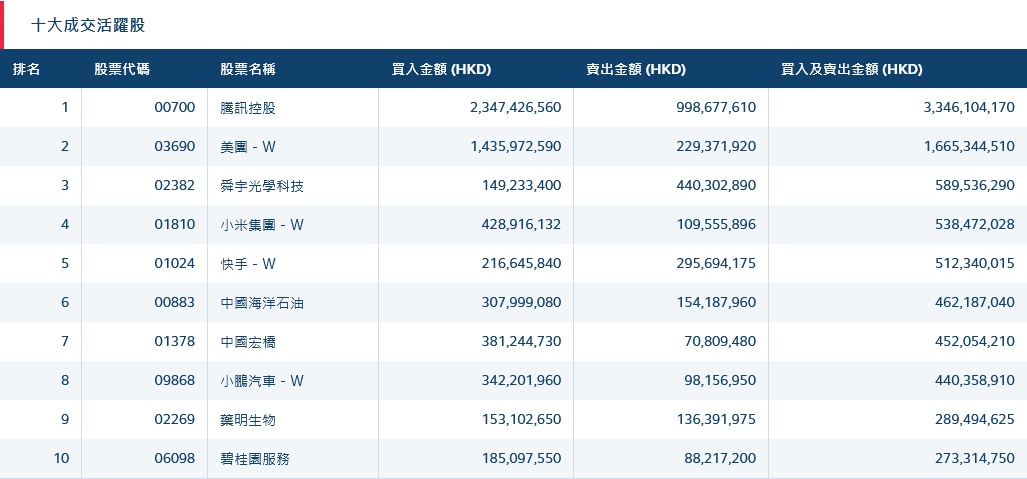
Task: Click sell amount 88,217,200
Action: pos(719,459)
